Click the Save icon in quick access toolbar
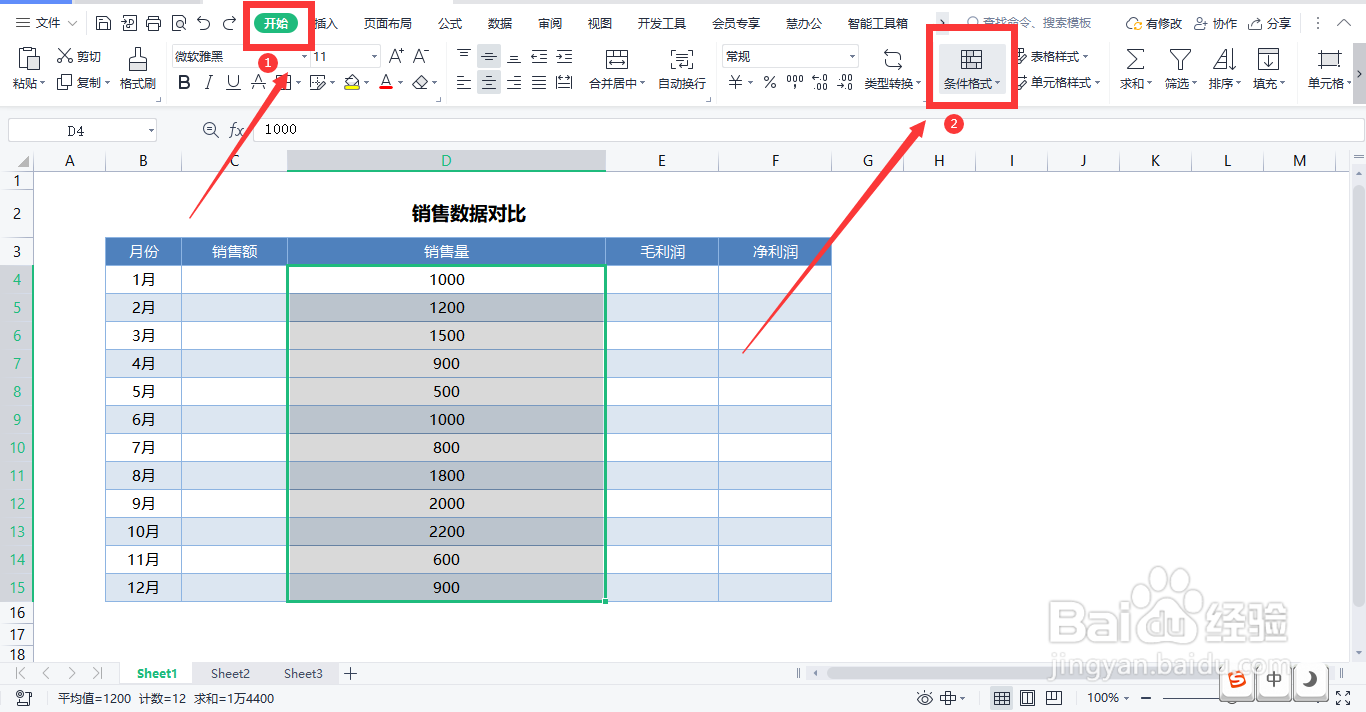The image size is (1366, 712). tap(104, 23)
